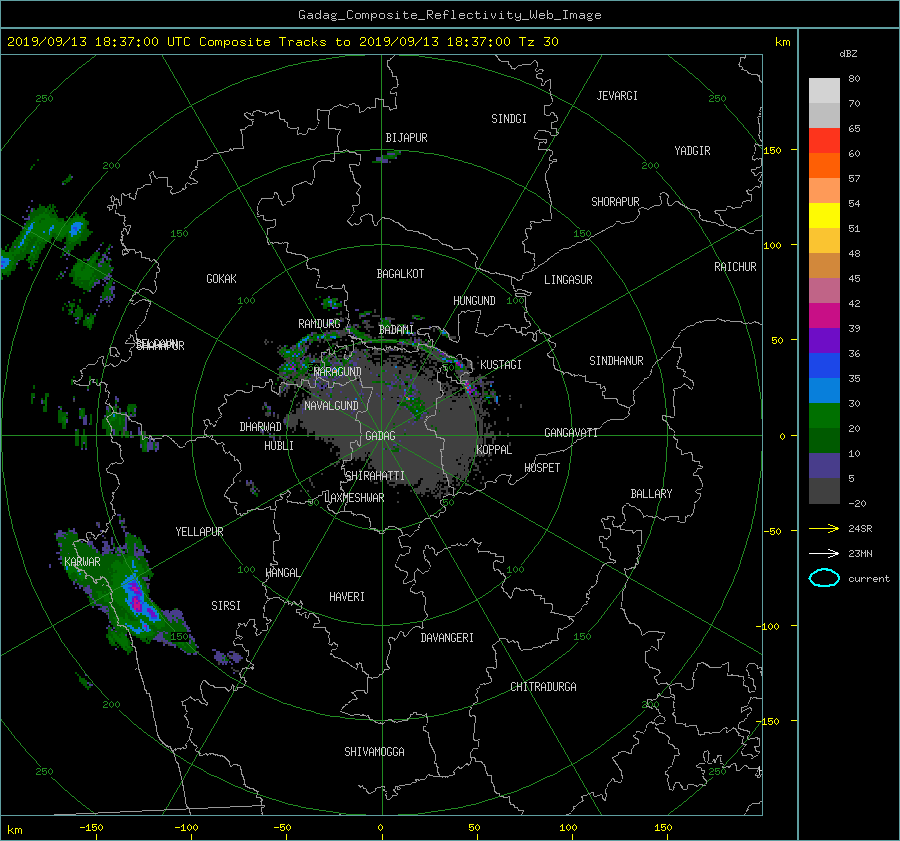Click the RAMDURG city label
Image resolution: width=900 pixels, height=841 pixels.
point(319,324)
